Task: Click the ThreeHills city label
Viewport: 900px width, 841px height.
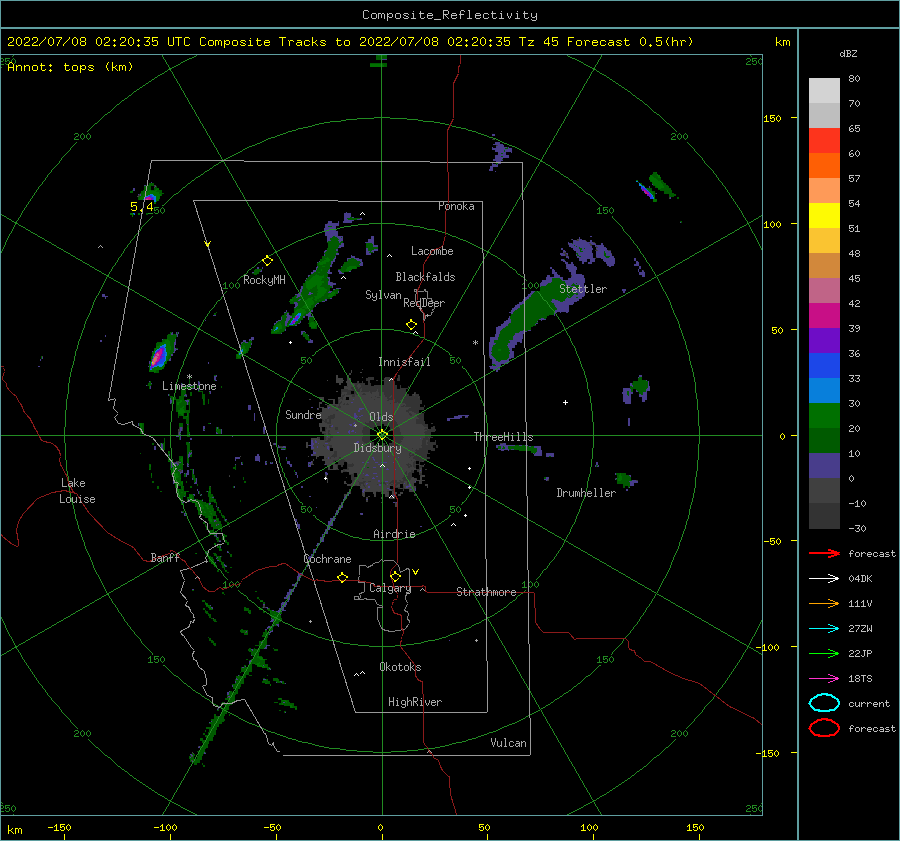Action: (503, 437)
